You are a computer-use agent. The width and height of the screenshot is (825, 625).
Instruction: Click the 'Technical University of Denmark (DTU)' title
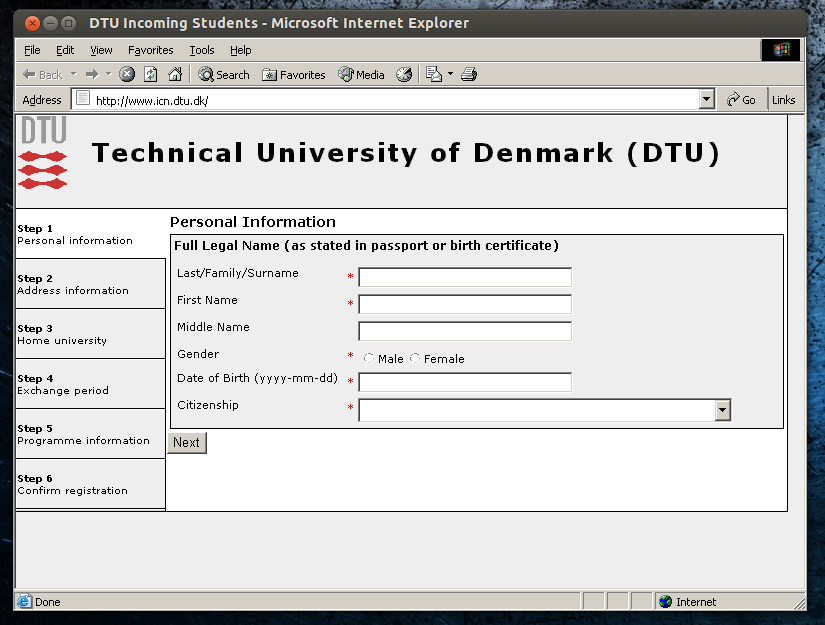[406, 153]
